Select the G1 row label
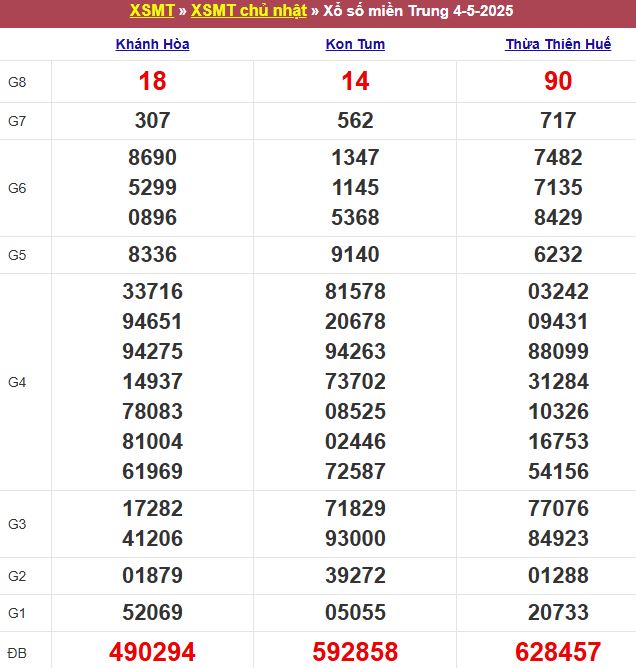This screenshot has width=636, height=668. 17,613
